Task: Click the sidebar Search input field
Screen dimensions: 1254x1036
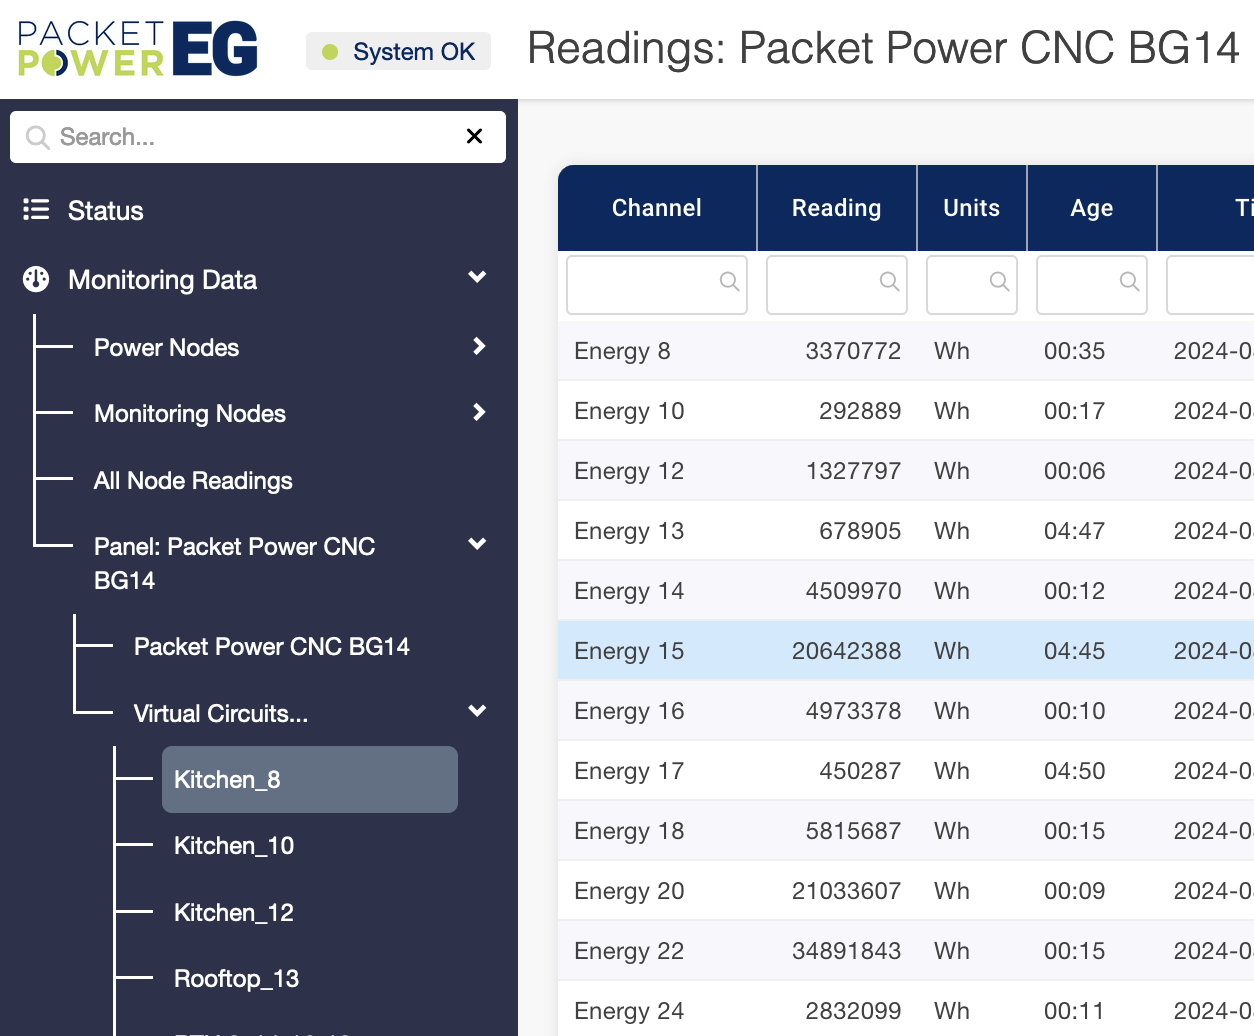Action: (250, 137)
